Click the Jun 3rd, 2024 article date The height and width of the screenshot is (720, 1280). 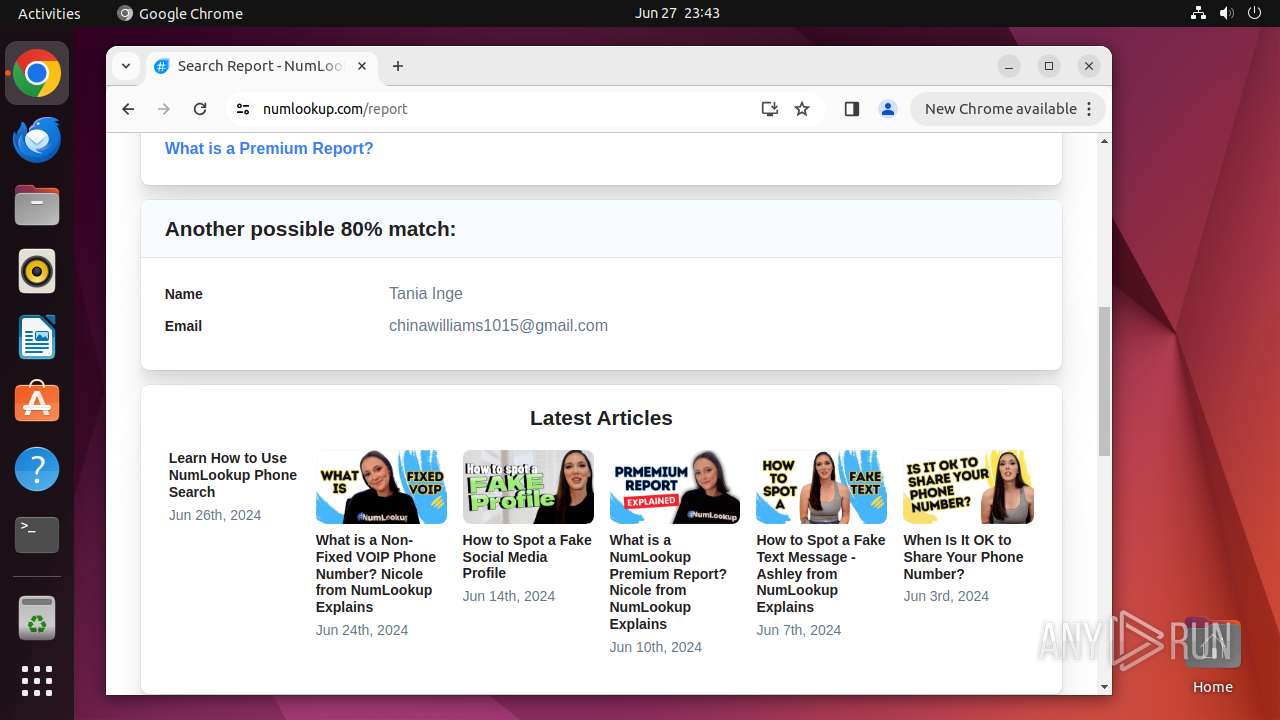[x=946, y=596]
